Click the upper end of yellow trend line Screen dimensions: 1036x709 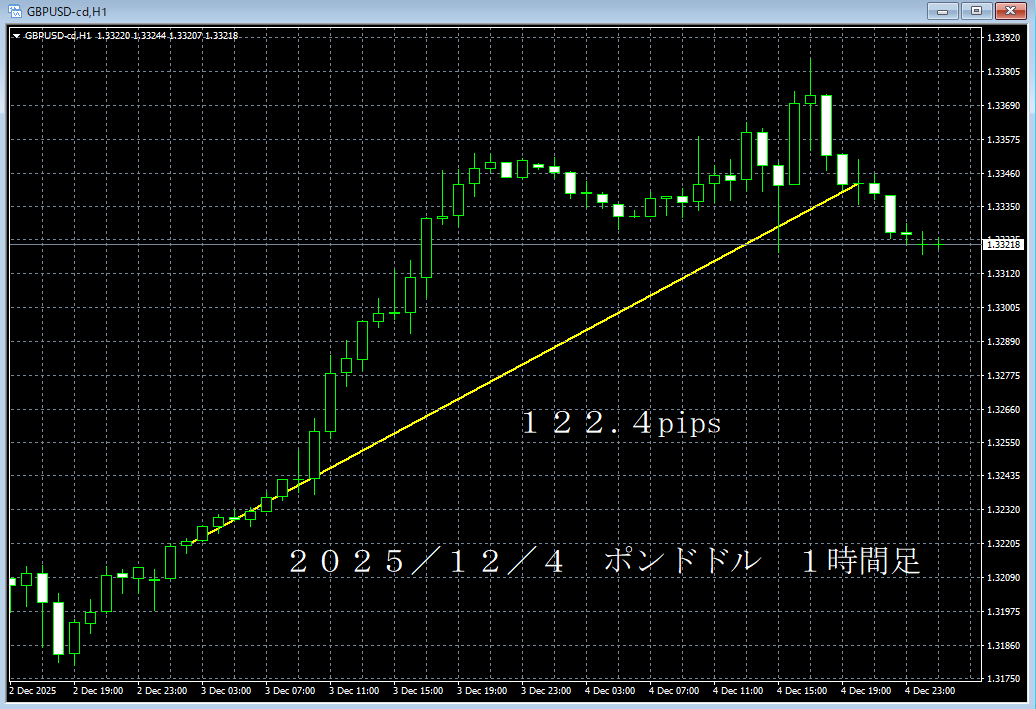click(x=858, y=185)
